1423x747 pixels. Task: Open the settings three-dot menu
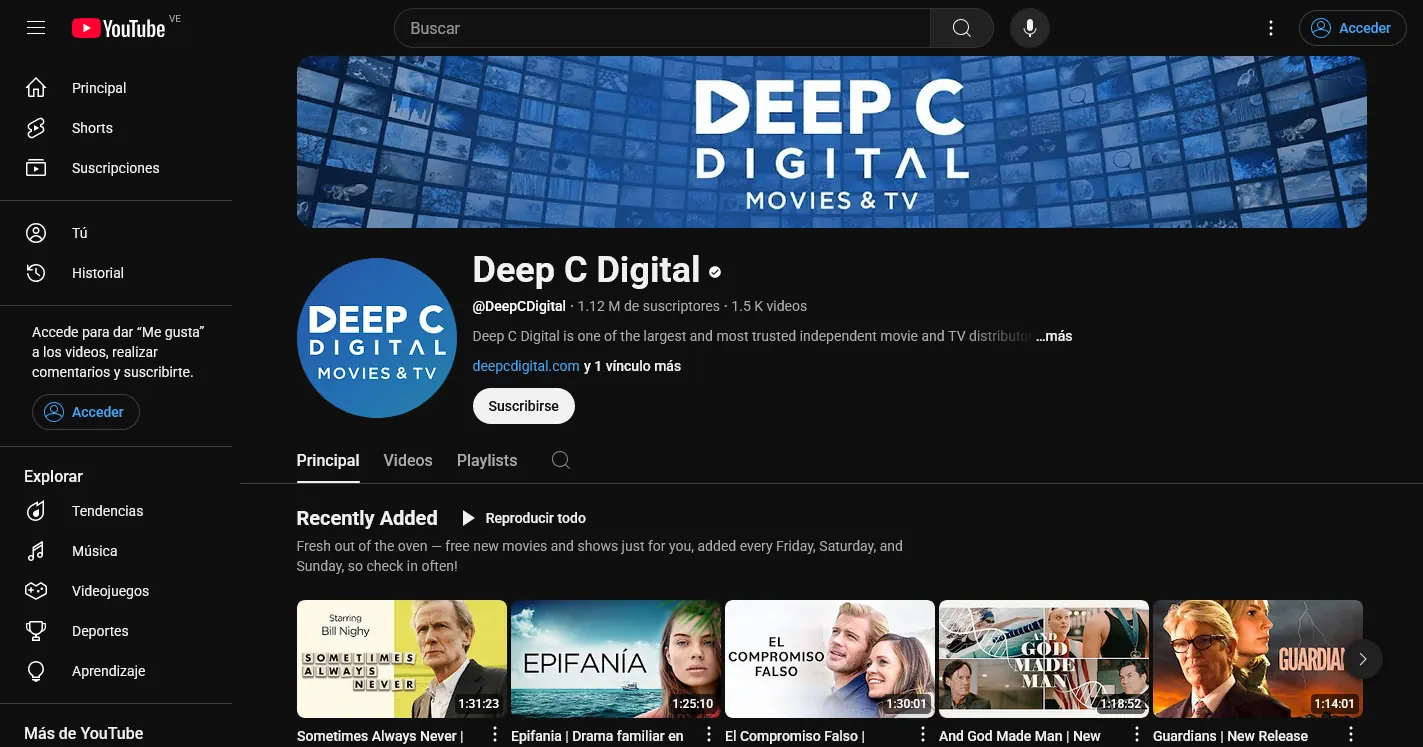pyautogui.click(x=1271, y=28)
